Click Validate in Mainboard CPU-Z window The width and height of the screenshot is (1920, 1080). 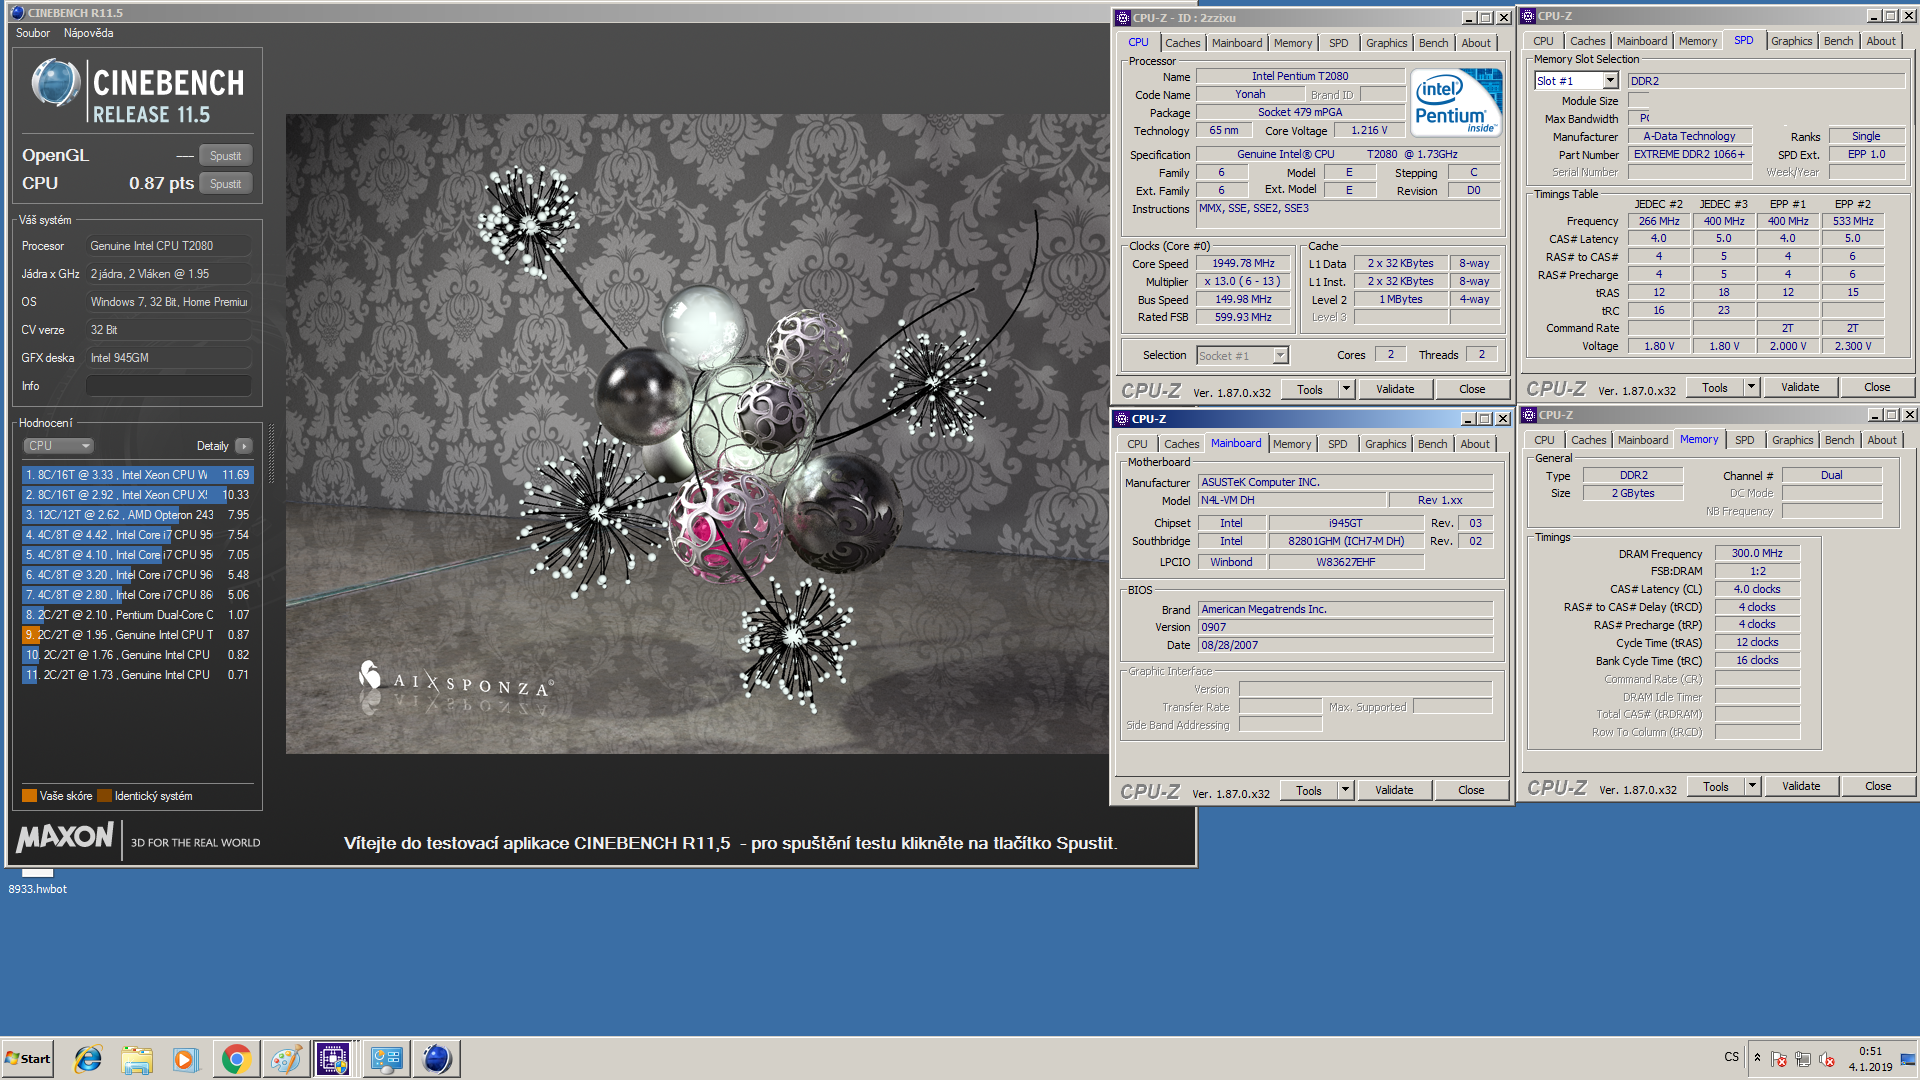[x=1394, y=791]
